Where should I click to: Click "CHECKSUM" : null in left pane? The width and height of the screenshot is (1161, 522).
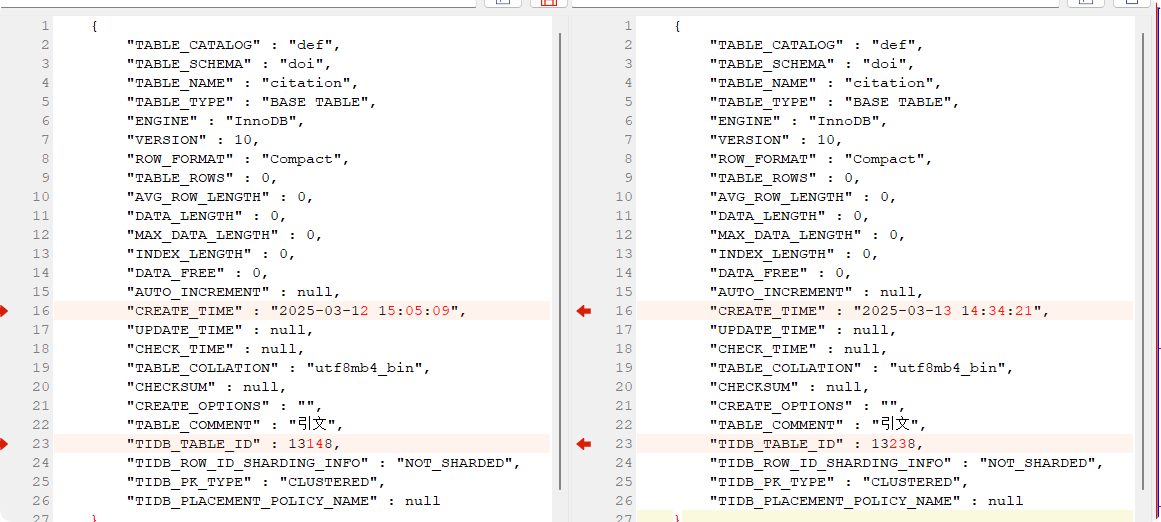point(206,387)
